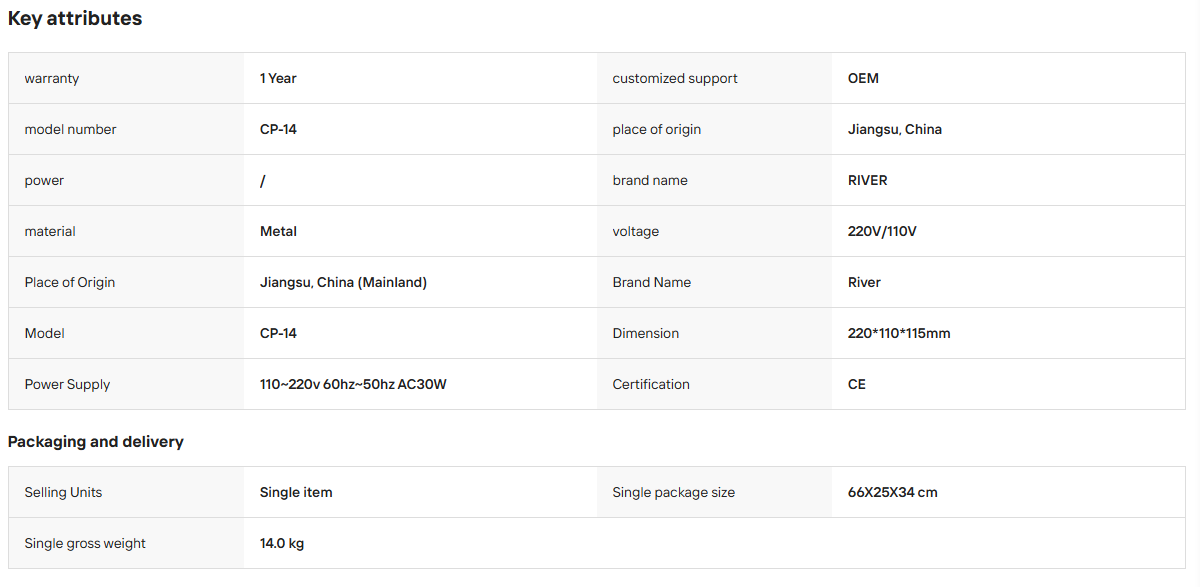Screen dimensions: 1200x587
Task: Click the Single gross weight label
Action: pos(85,543)
